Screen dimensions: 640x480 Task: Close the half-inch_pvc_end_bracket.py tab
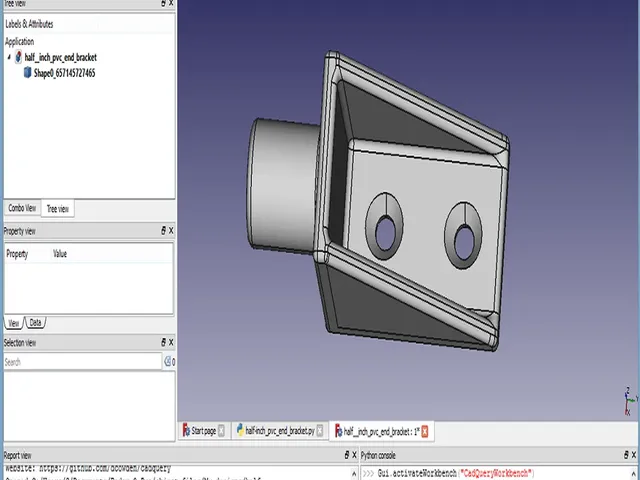coord(320,431)
